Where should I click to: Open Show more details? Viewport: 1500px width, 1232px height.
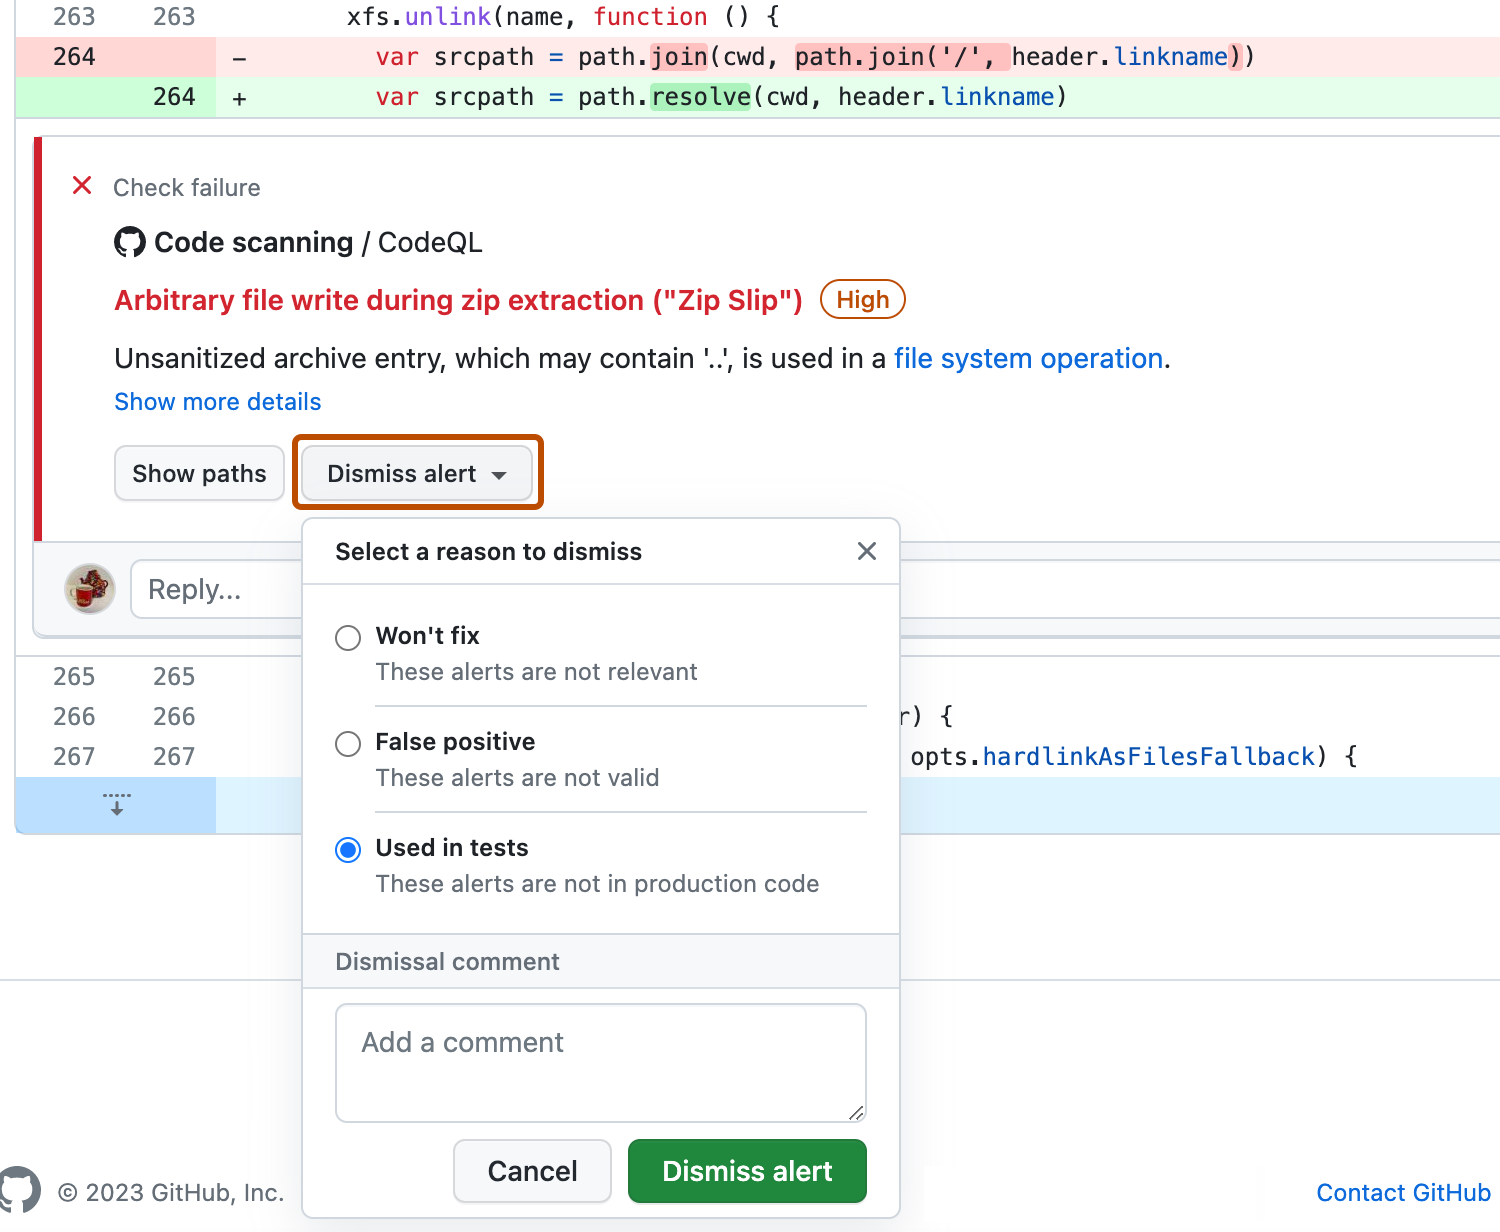pos(217,401)
